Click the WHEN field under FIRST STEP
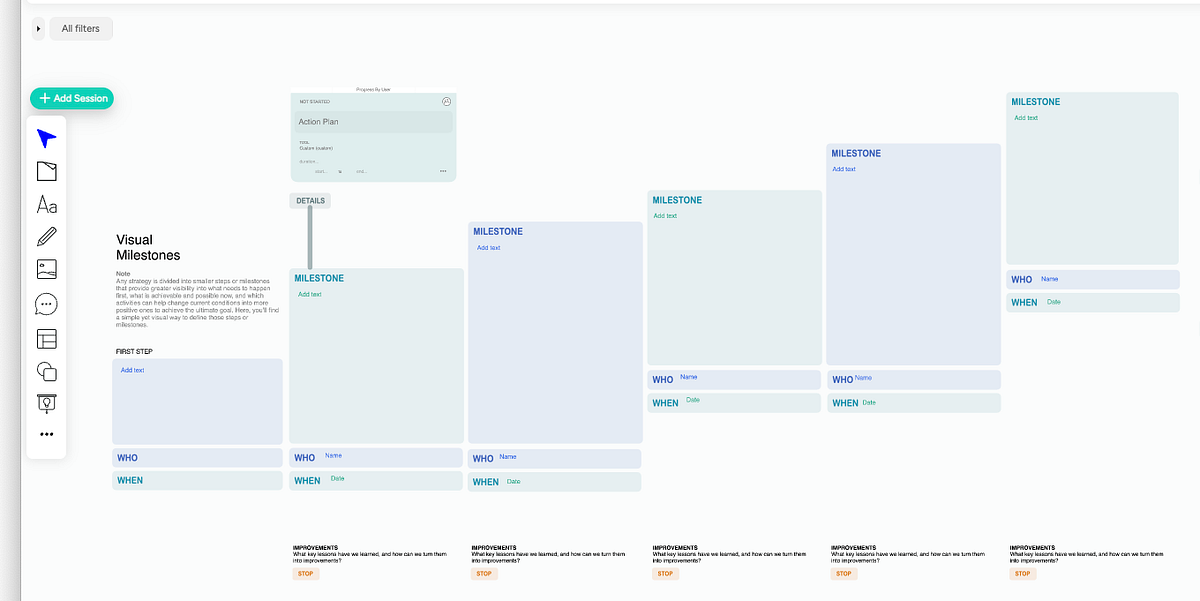 coord(197,480)
